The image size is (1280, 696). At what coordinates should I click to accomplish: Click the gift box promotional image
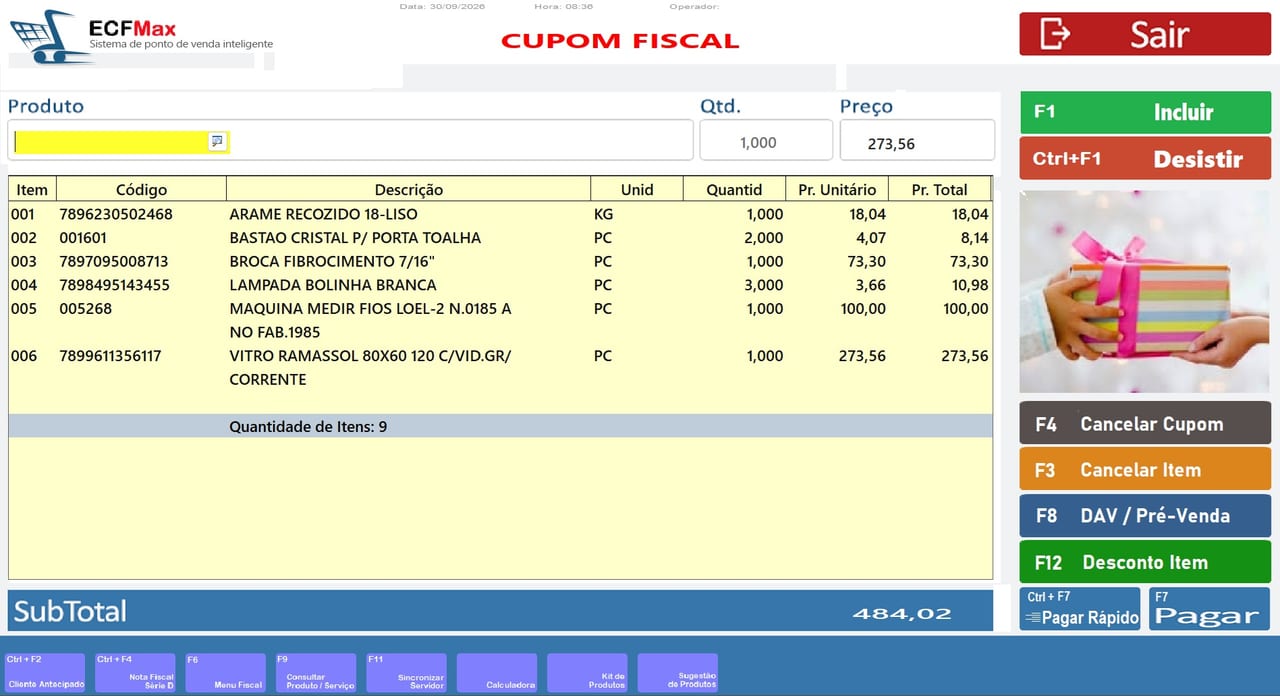coord(1145,291)
